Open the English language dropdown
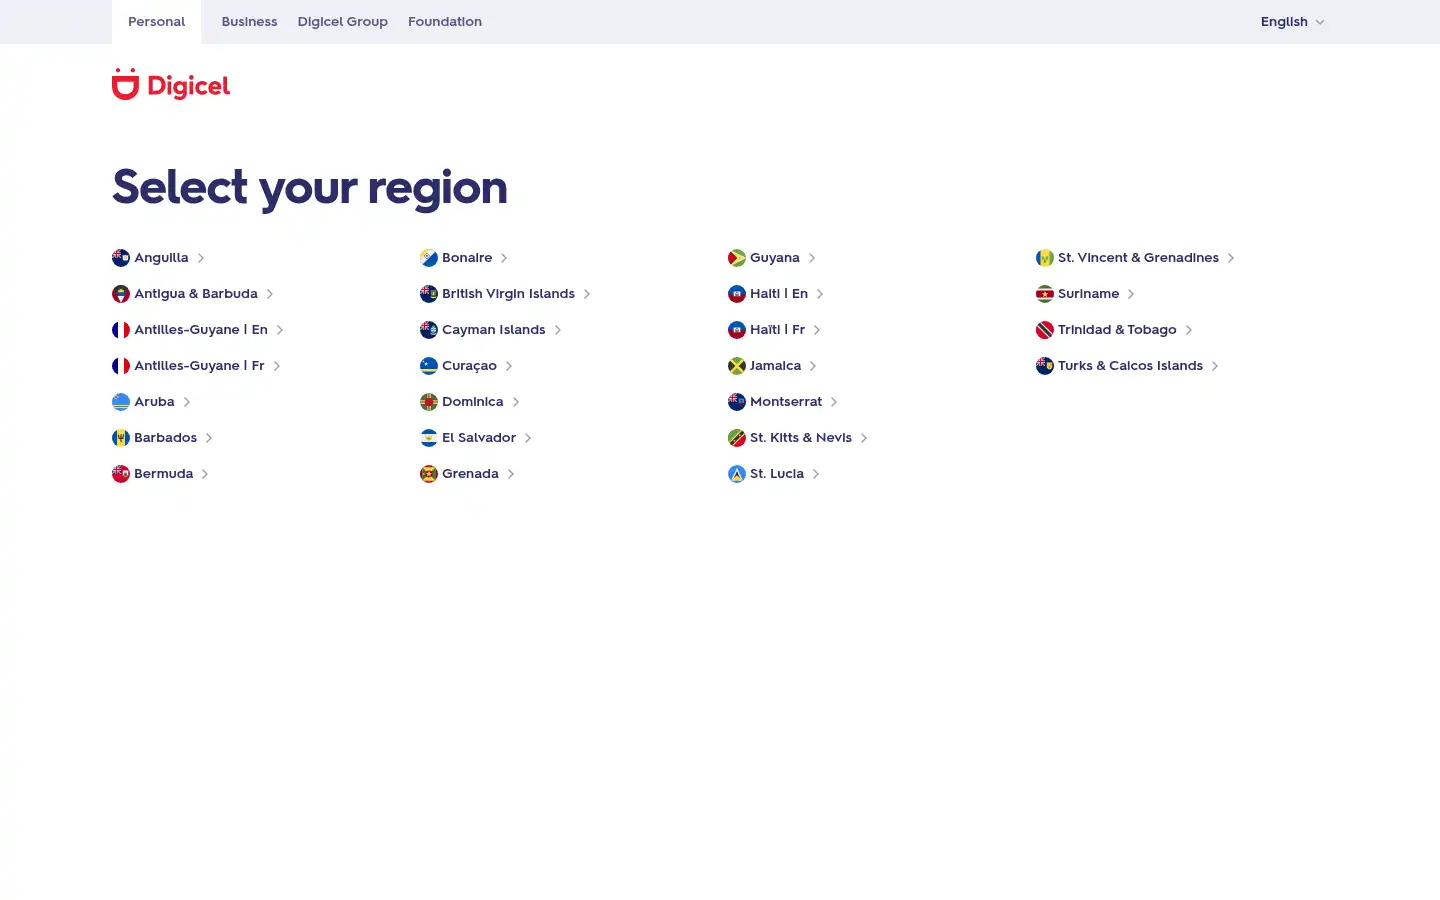This screenshot has width=1440, height=900. click(1292, 22)
